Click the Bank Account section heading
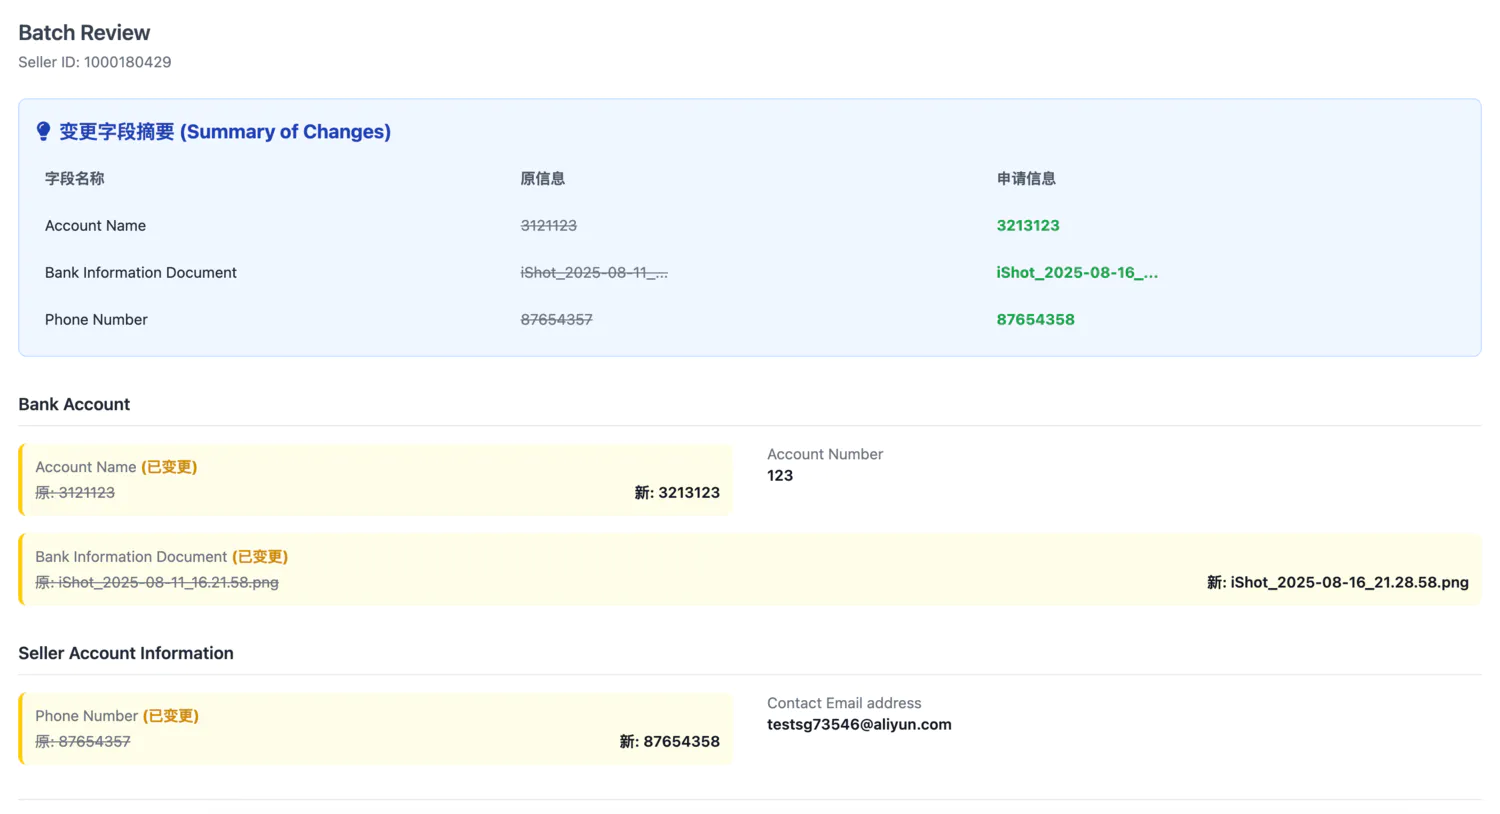This screenshot has height=814, width=1500. click(74, 404)
